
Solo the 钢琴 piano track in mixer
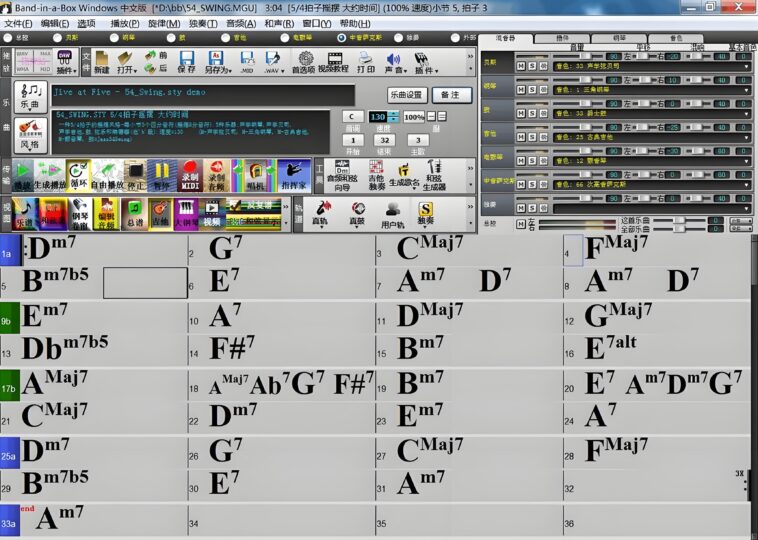click(x=532, y=89)
